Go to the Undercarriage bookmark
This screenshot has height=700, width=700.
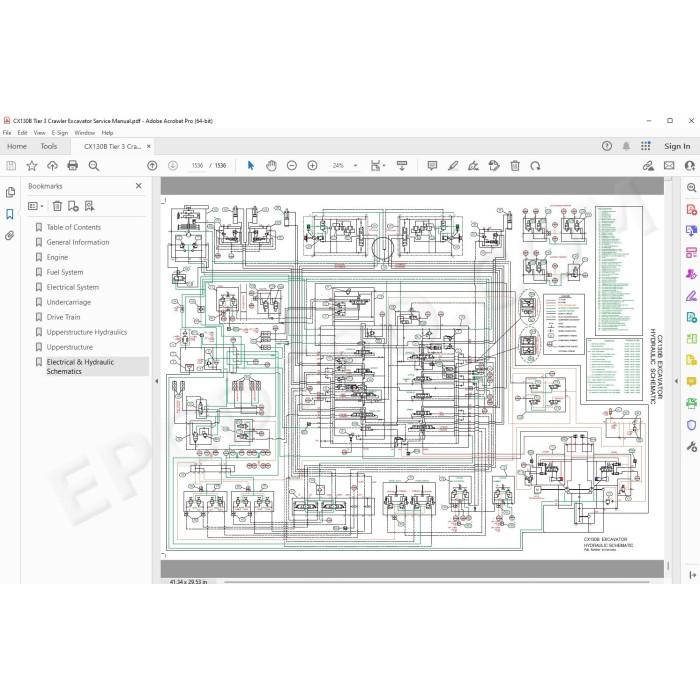coord(69,302)
